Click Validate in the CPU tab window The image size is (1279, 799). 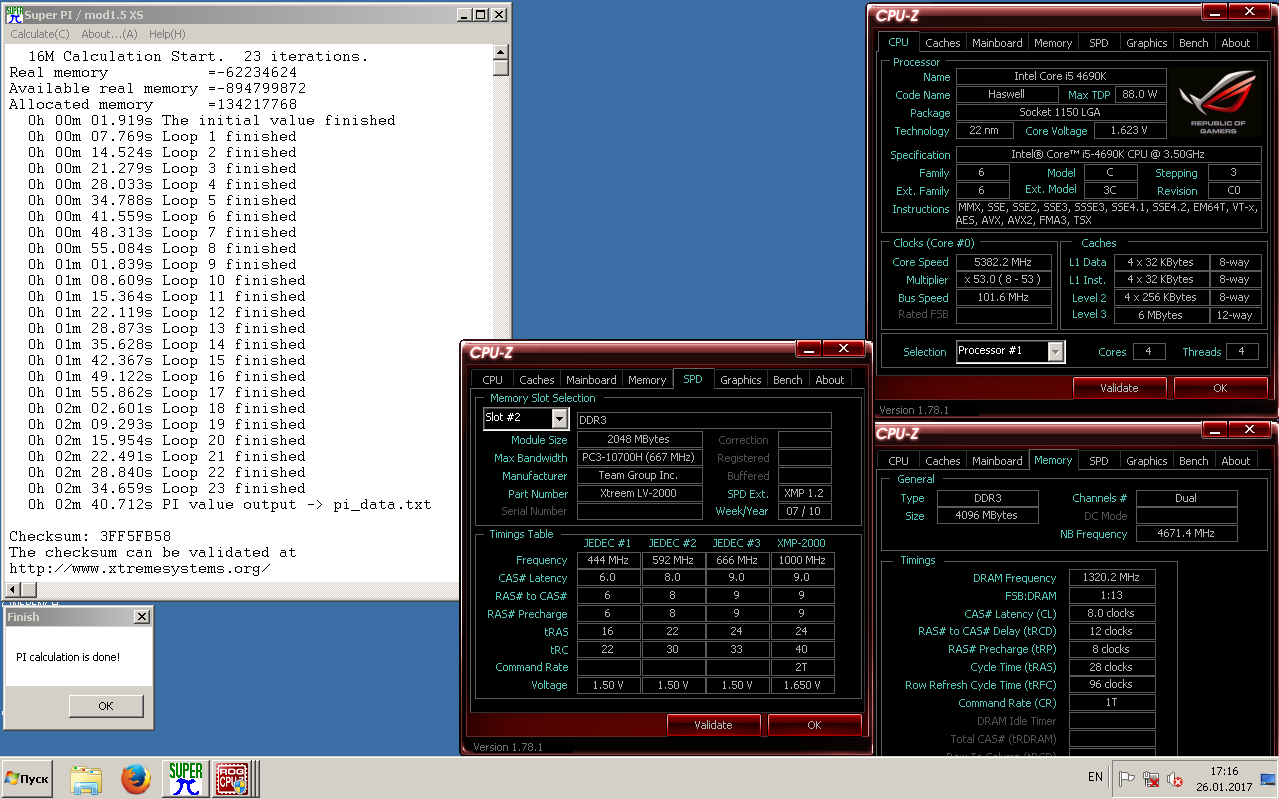1119,388
